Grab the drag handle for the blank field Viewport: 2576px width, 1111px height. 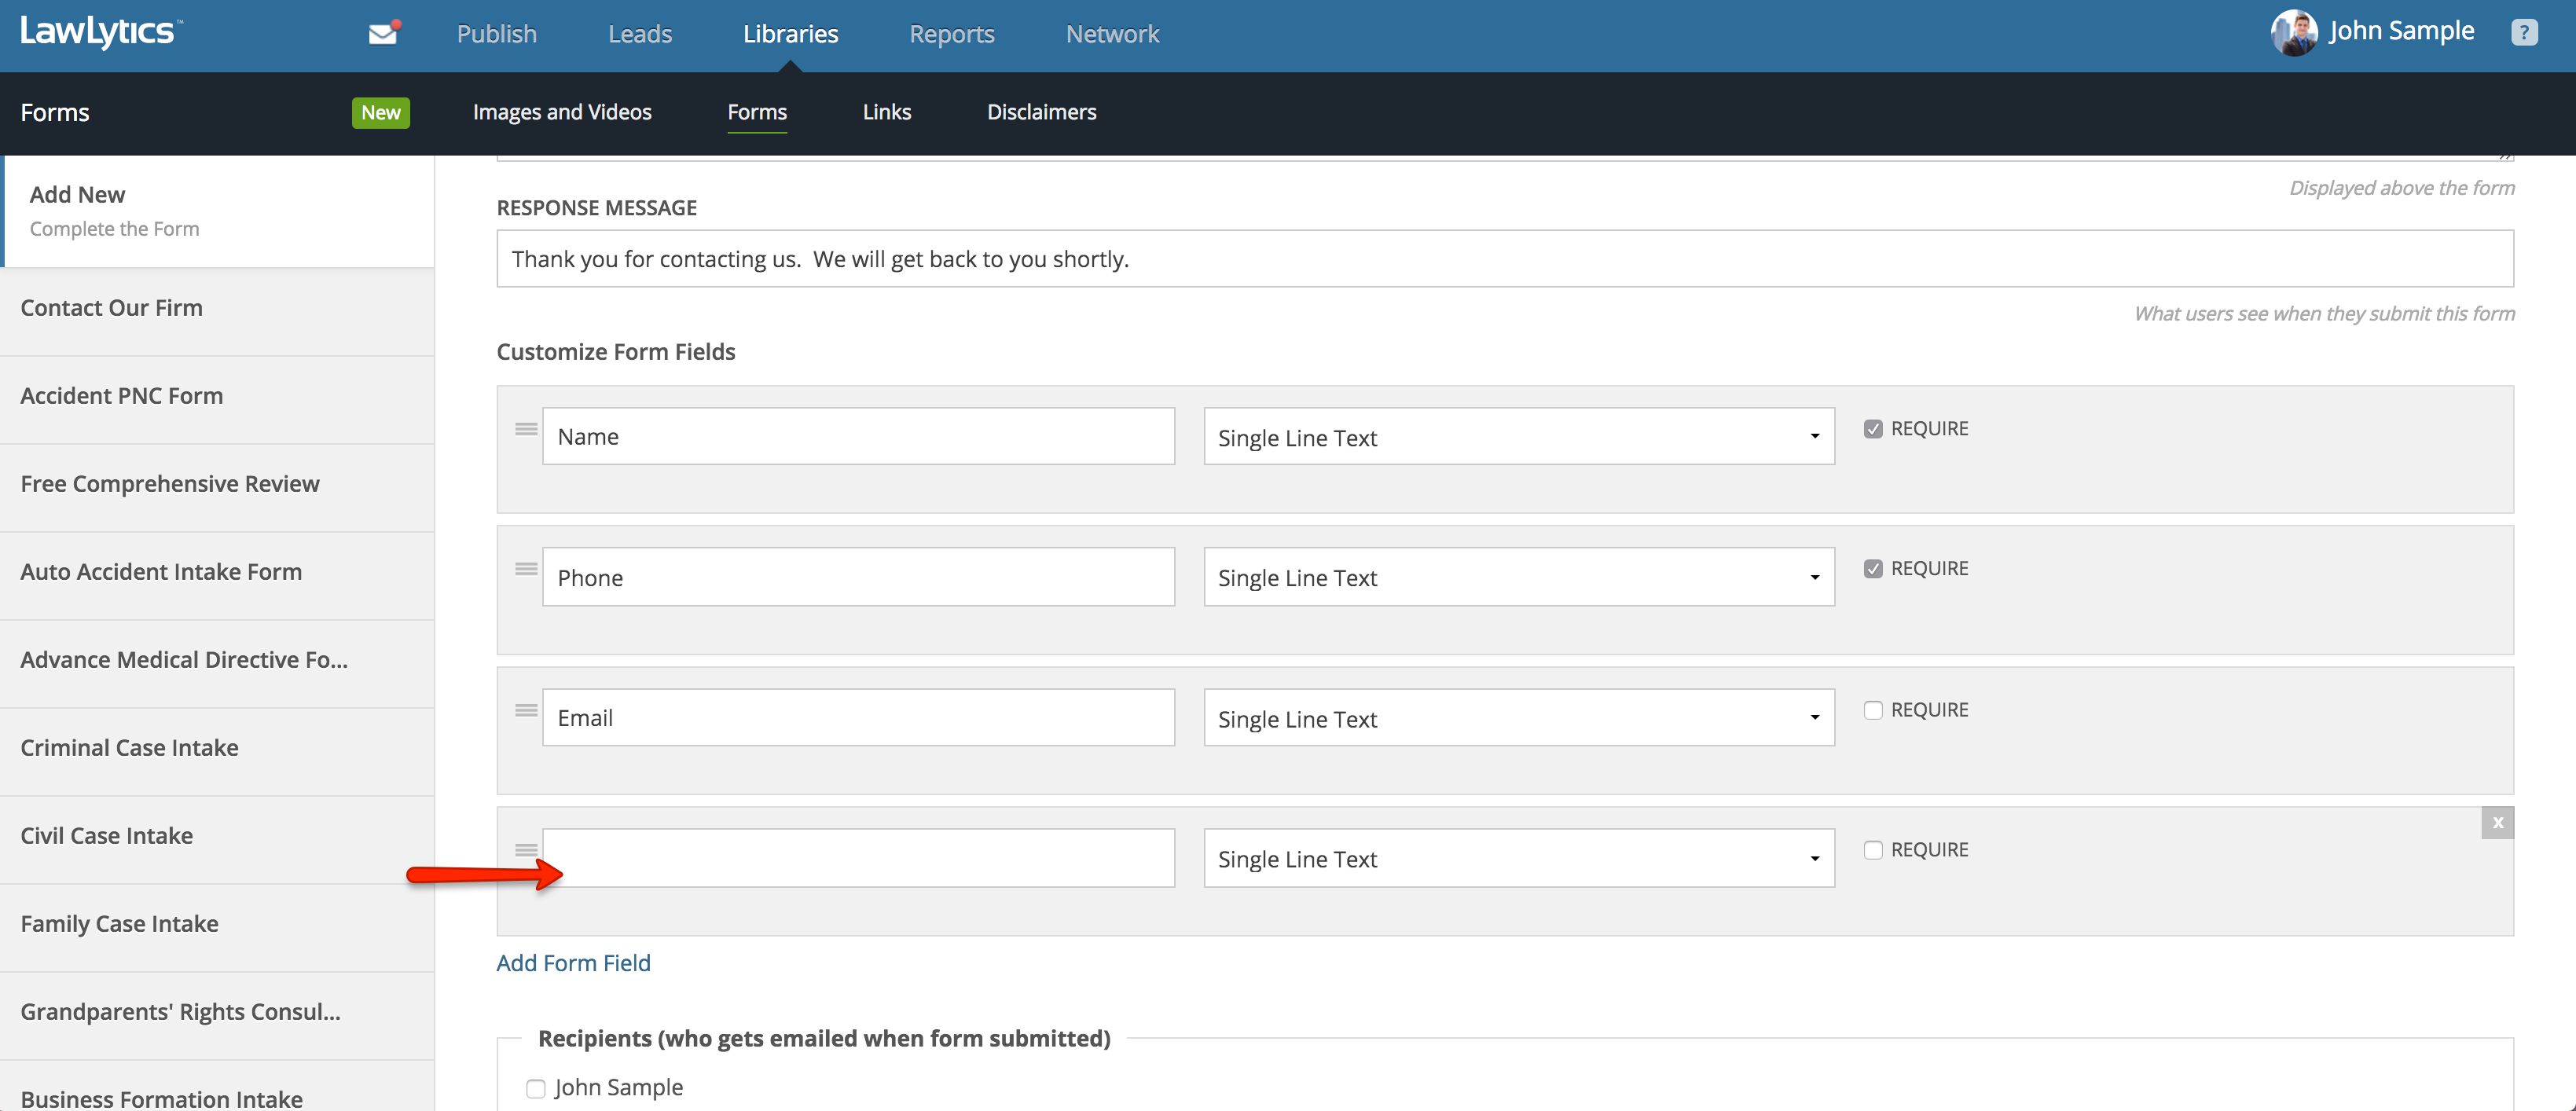click(x=526, y=850)
